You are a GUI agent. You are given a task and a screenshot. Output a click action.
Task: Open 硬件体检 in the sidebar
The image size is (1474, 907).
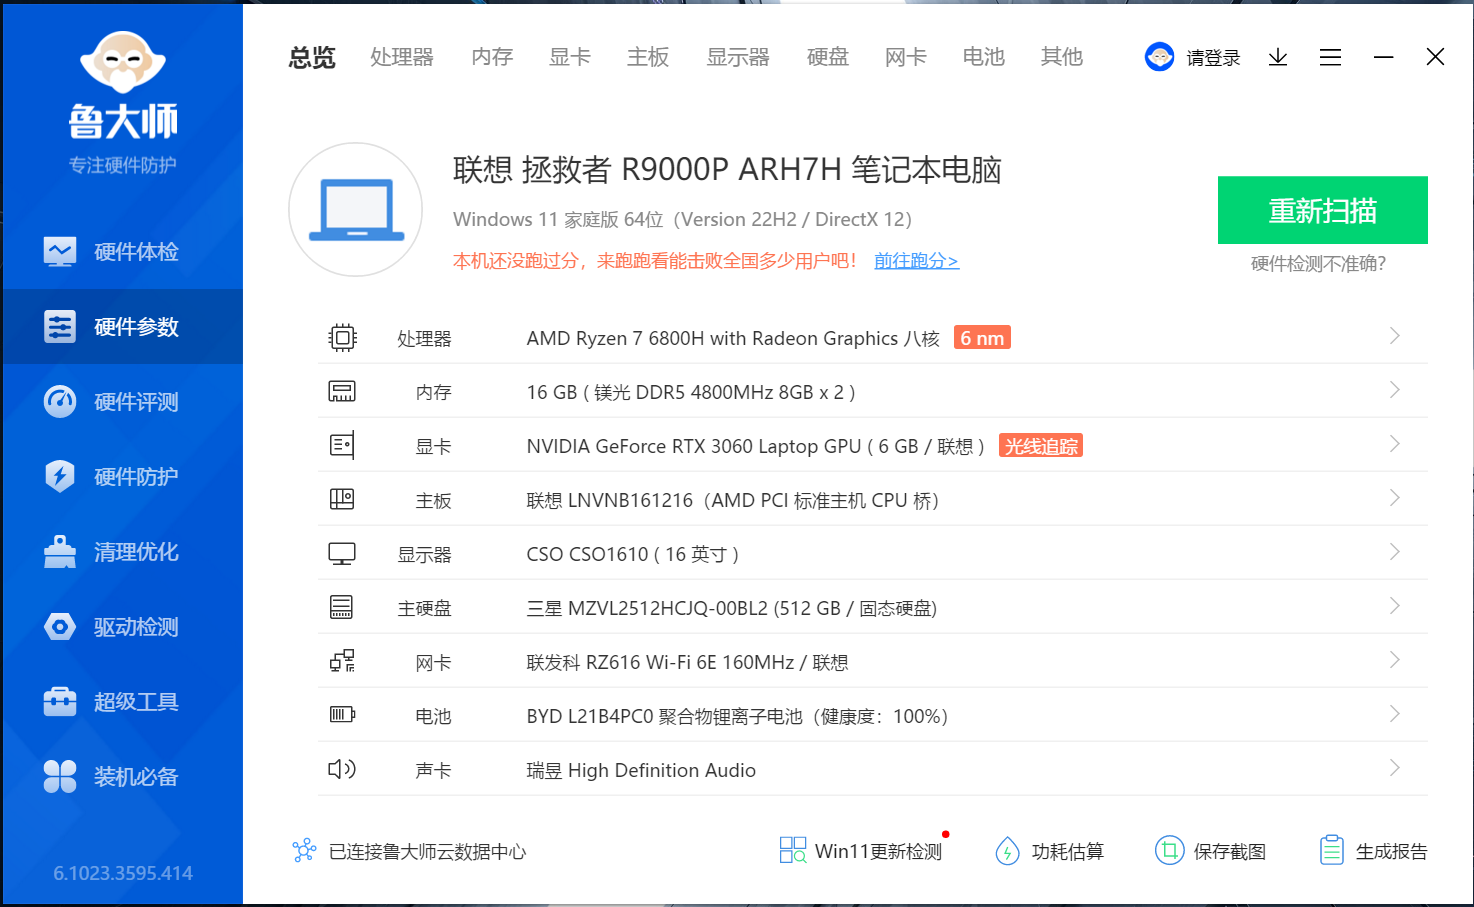tap(122, 252)
